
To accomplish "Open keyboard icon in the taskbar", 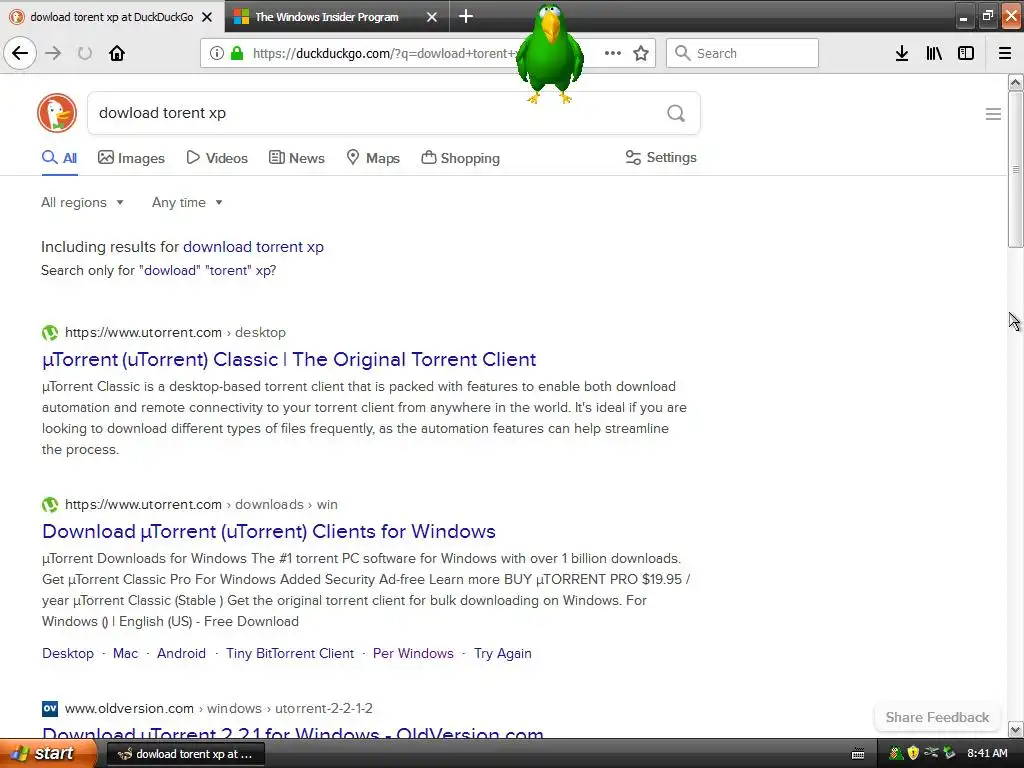I will (x=858, y=754).
